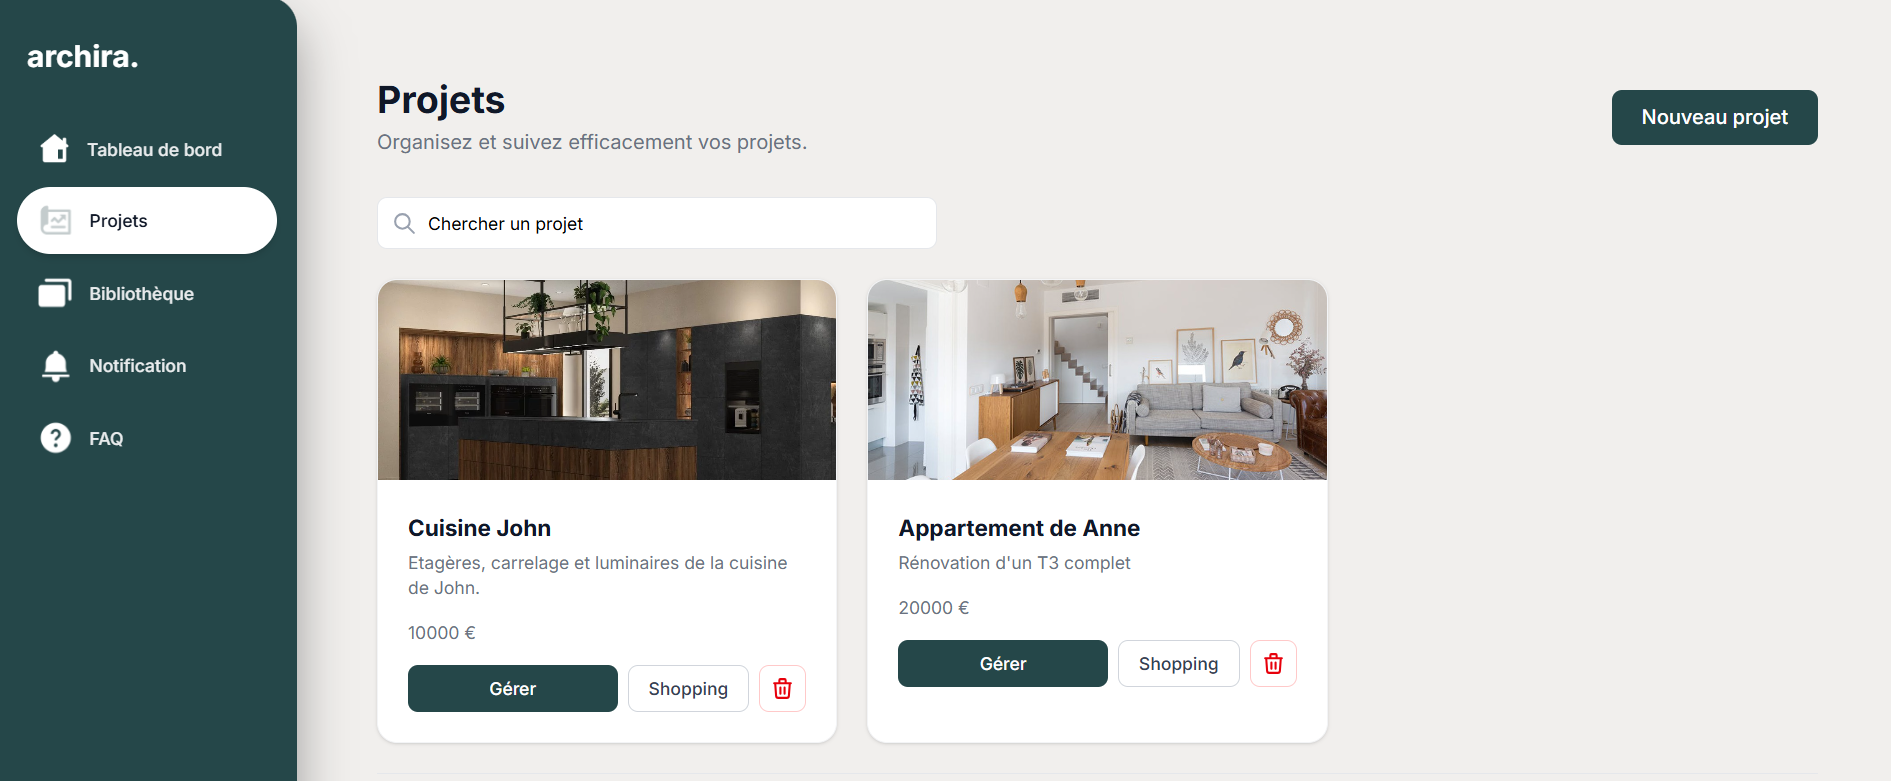Click the FAQ question mark icon
The height and width of the screenshot is (781, 1891).
coord(56,438)
